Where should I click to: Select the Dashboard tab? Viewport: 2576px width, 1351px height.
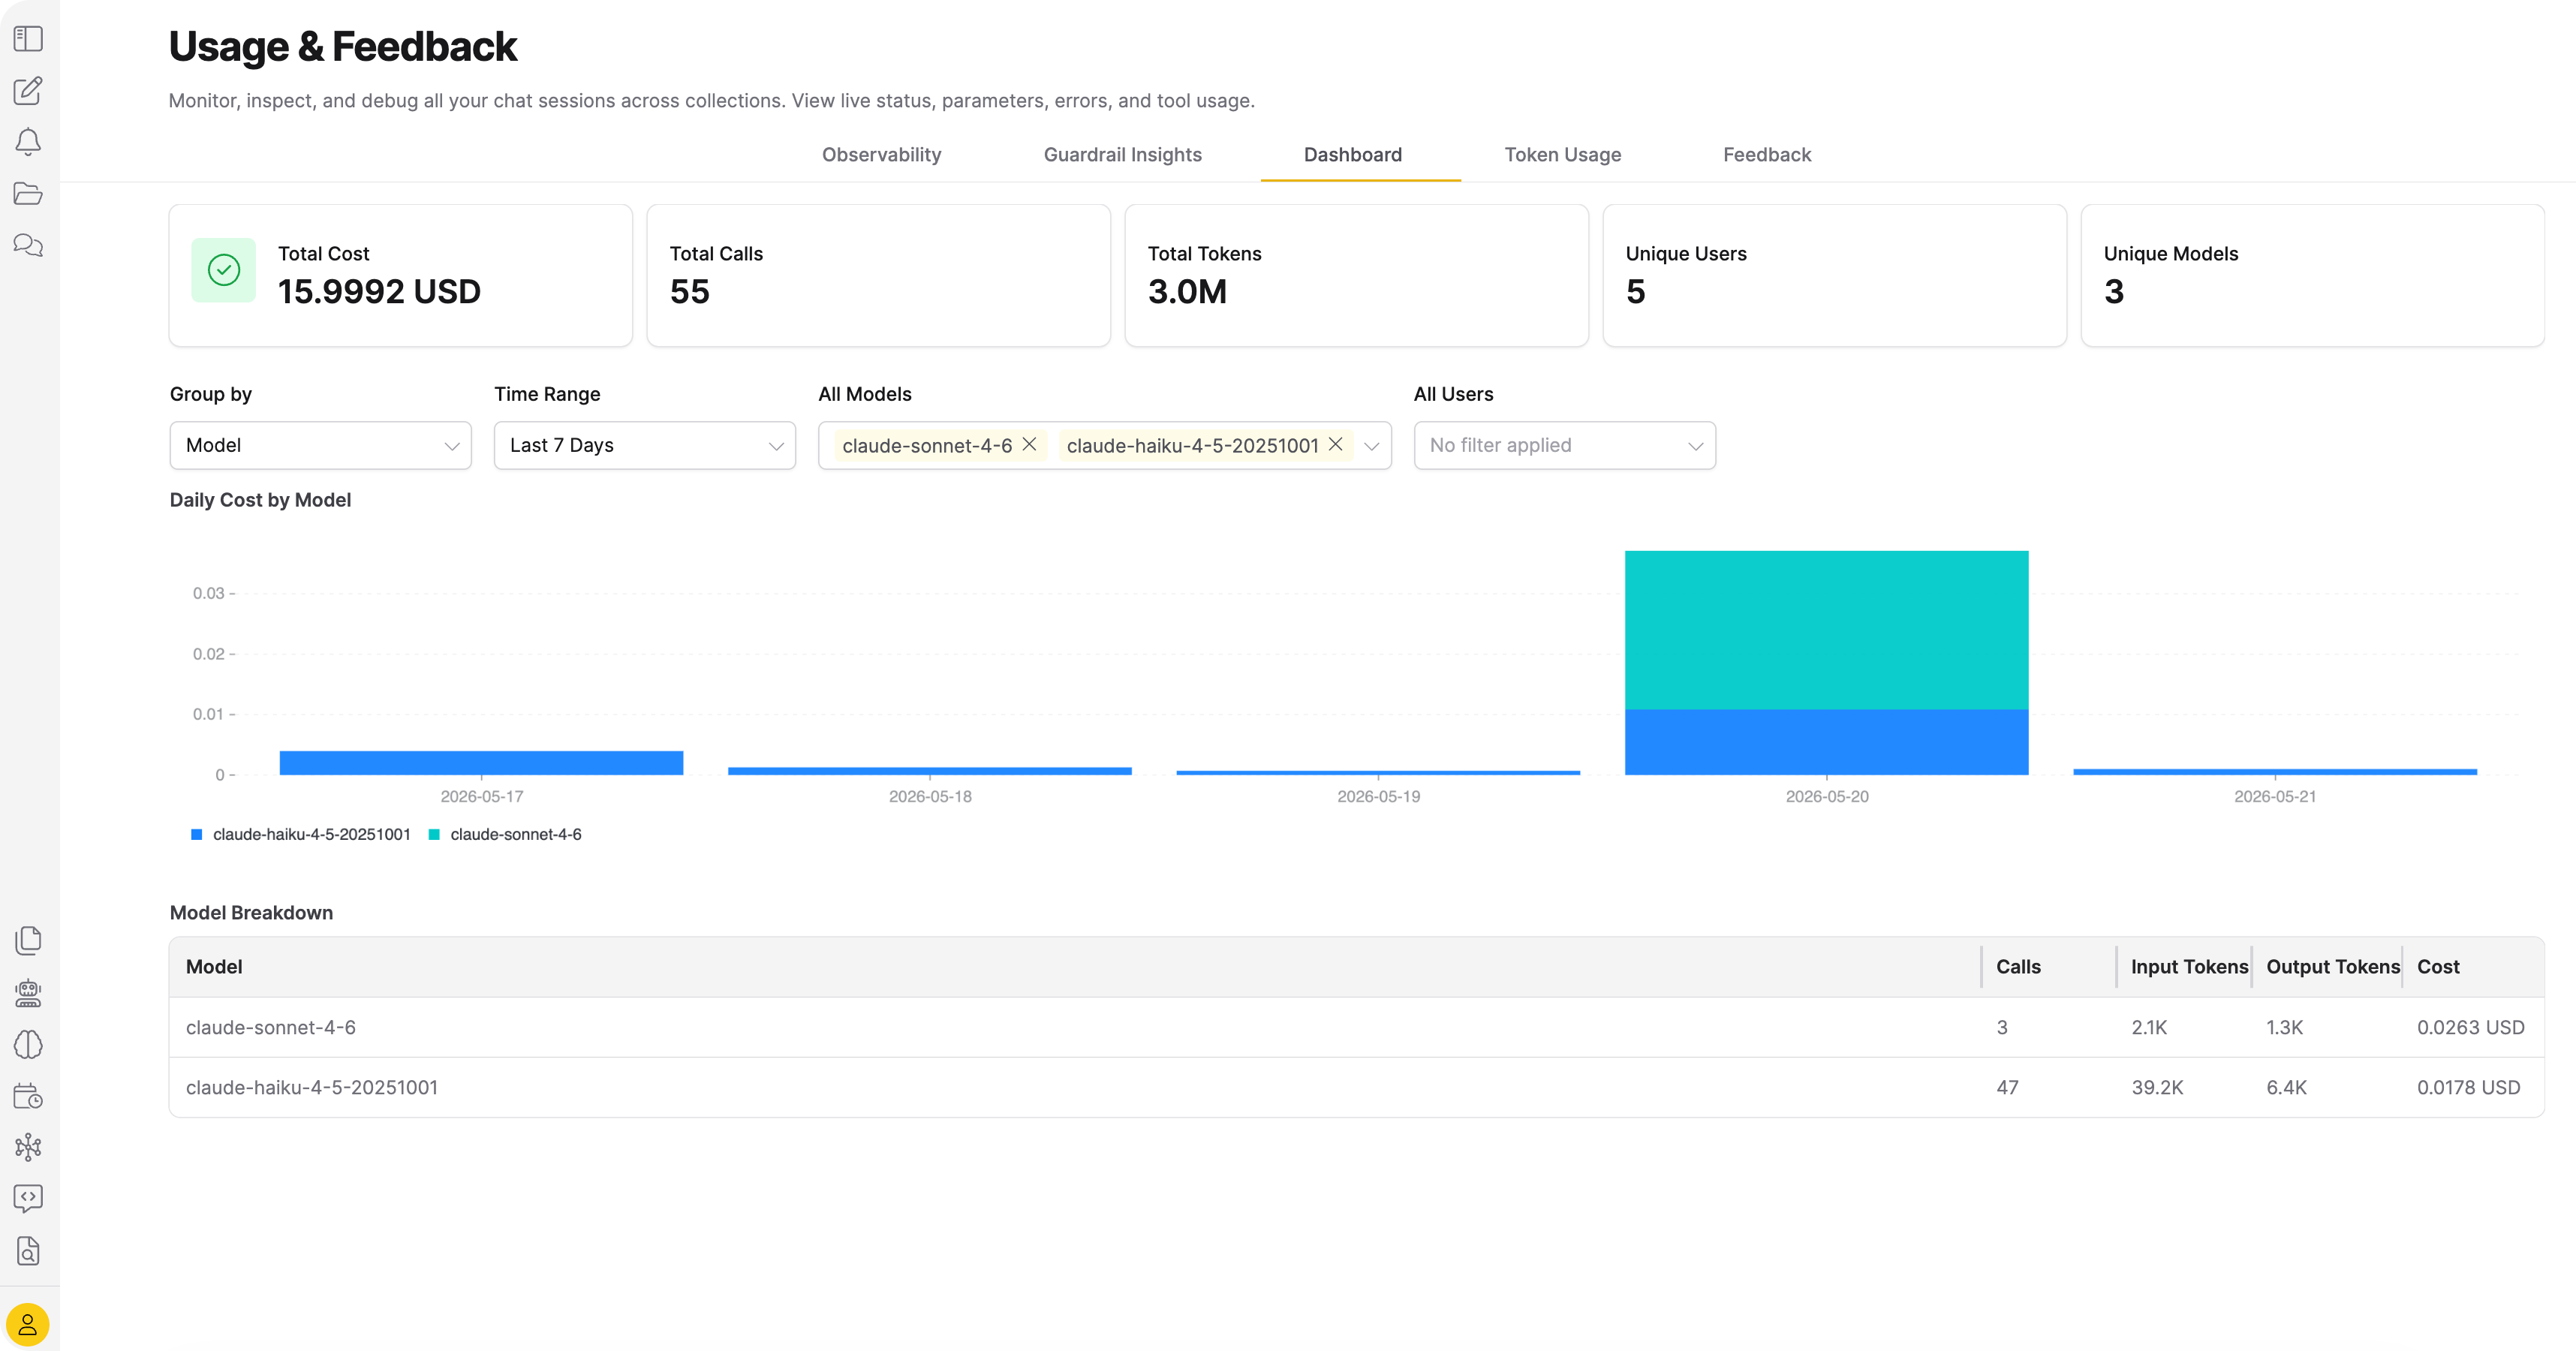point(1352,155)
